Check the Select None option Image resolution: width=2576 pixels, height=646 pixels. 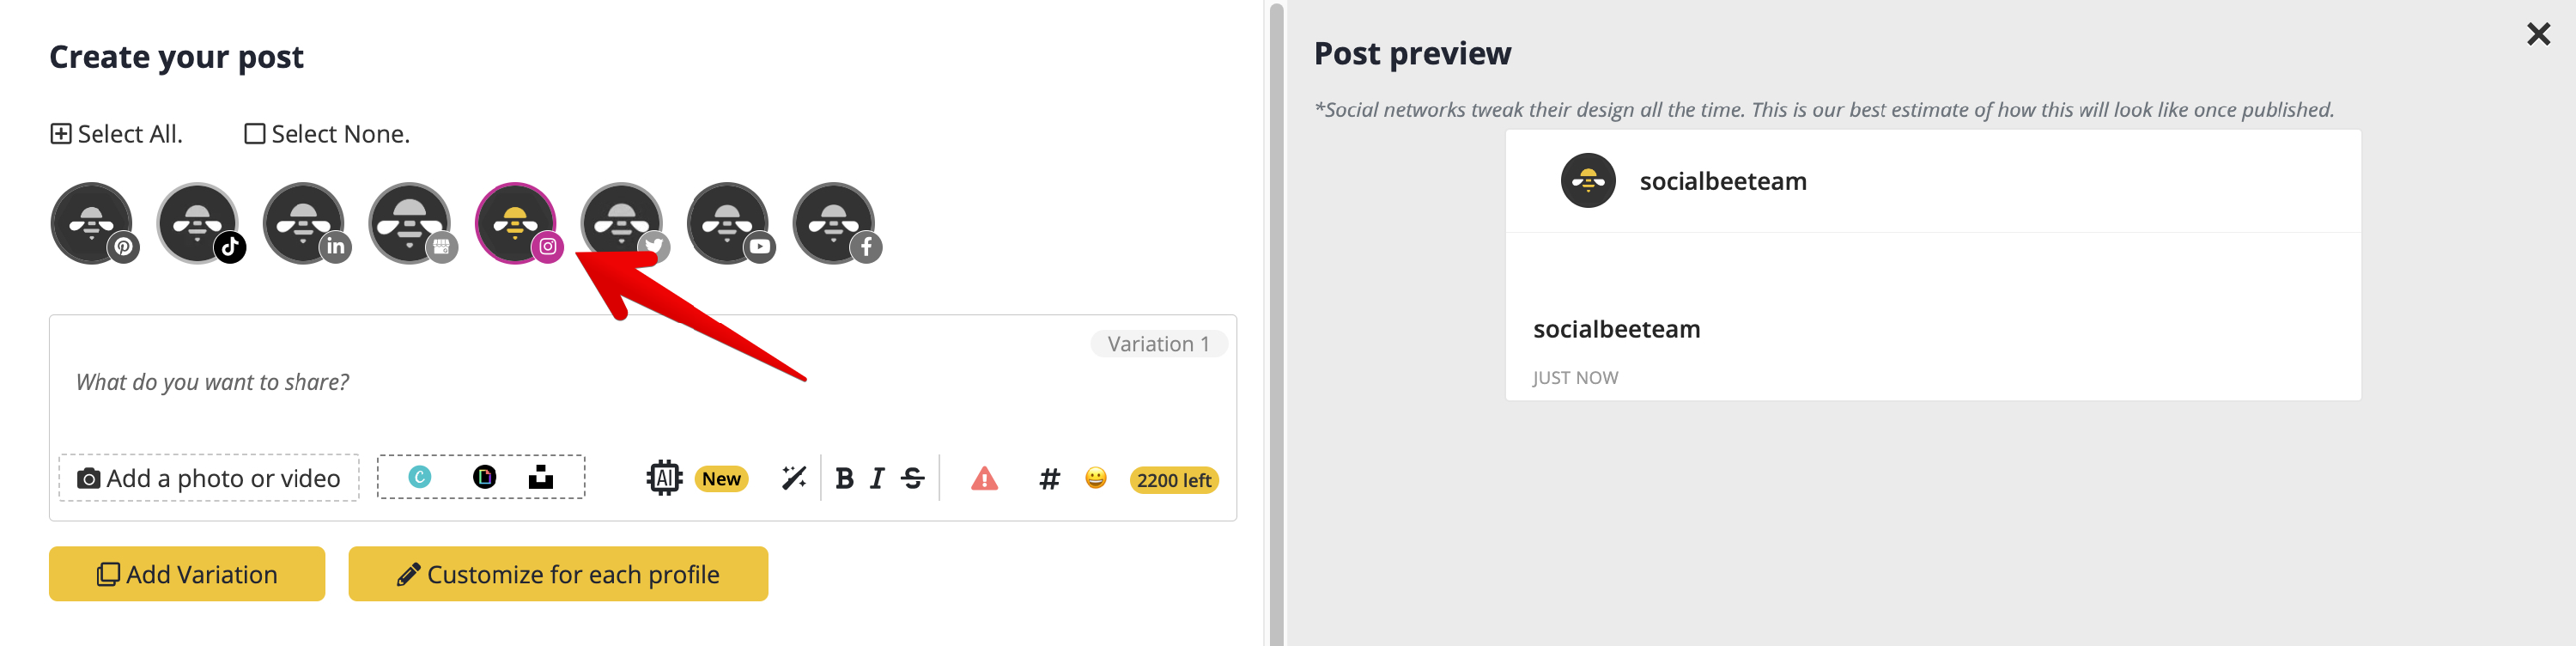pos(327,134)
